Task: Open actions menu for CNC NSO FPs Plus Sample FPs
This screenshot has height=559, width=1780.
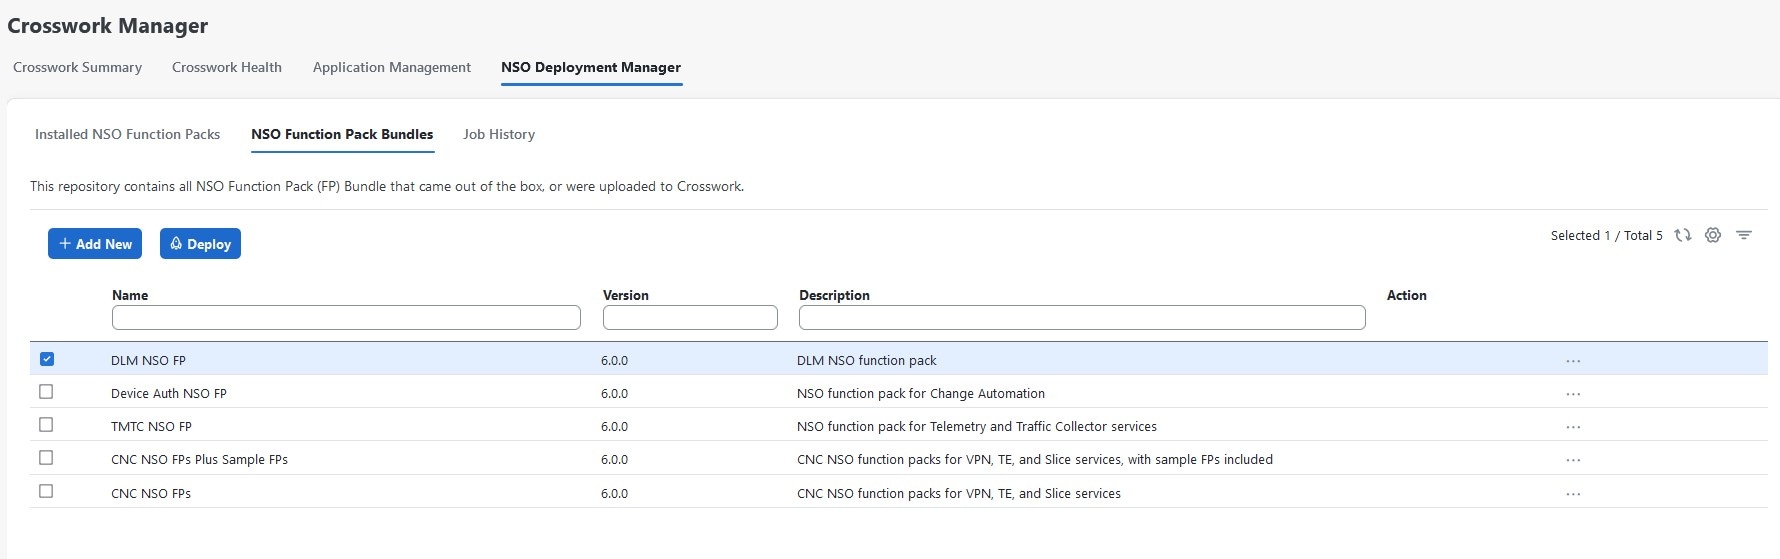Action: pos(1573,460)
